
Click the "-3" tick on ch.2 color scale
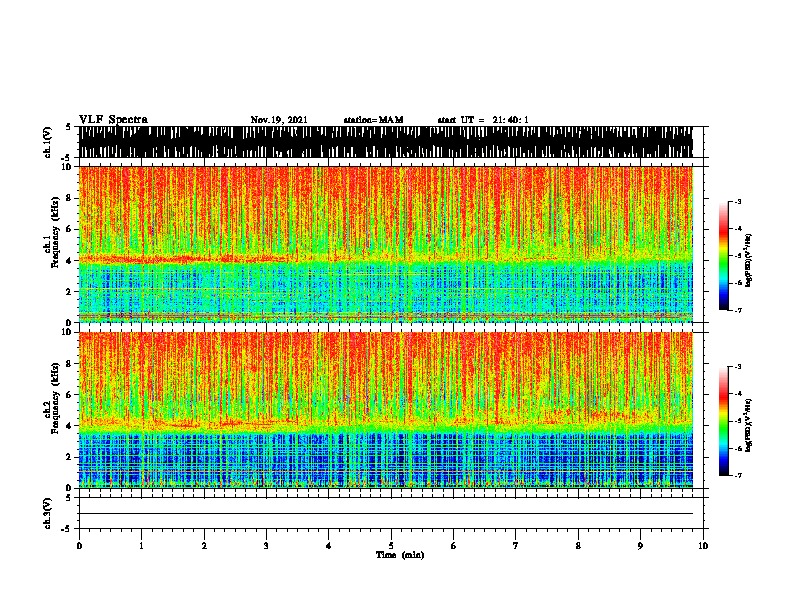(x=737, y=367)
